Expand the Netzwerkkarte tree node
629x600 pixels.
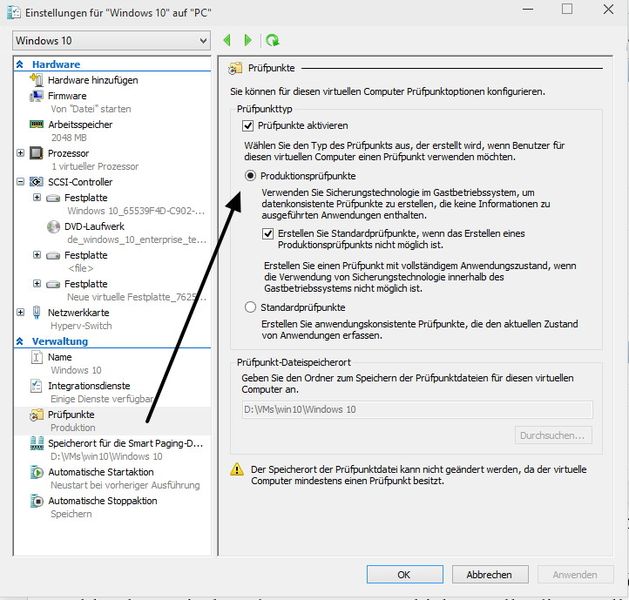pyautogui.click(x=20, y=312)
